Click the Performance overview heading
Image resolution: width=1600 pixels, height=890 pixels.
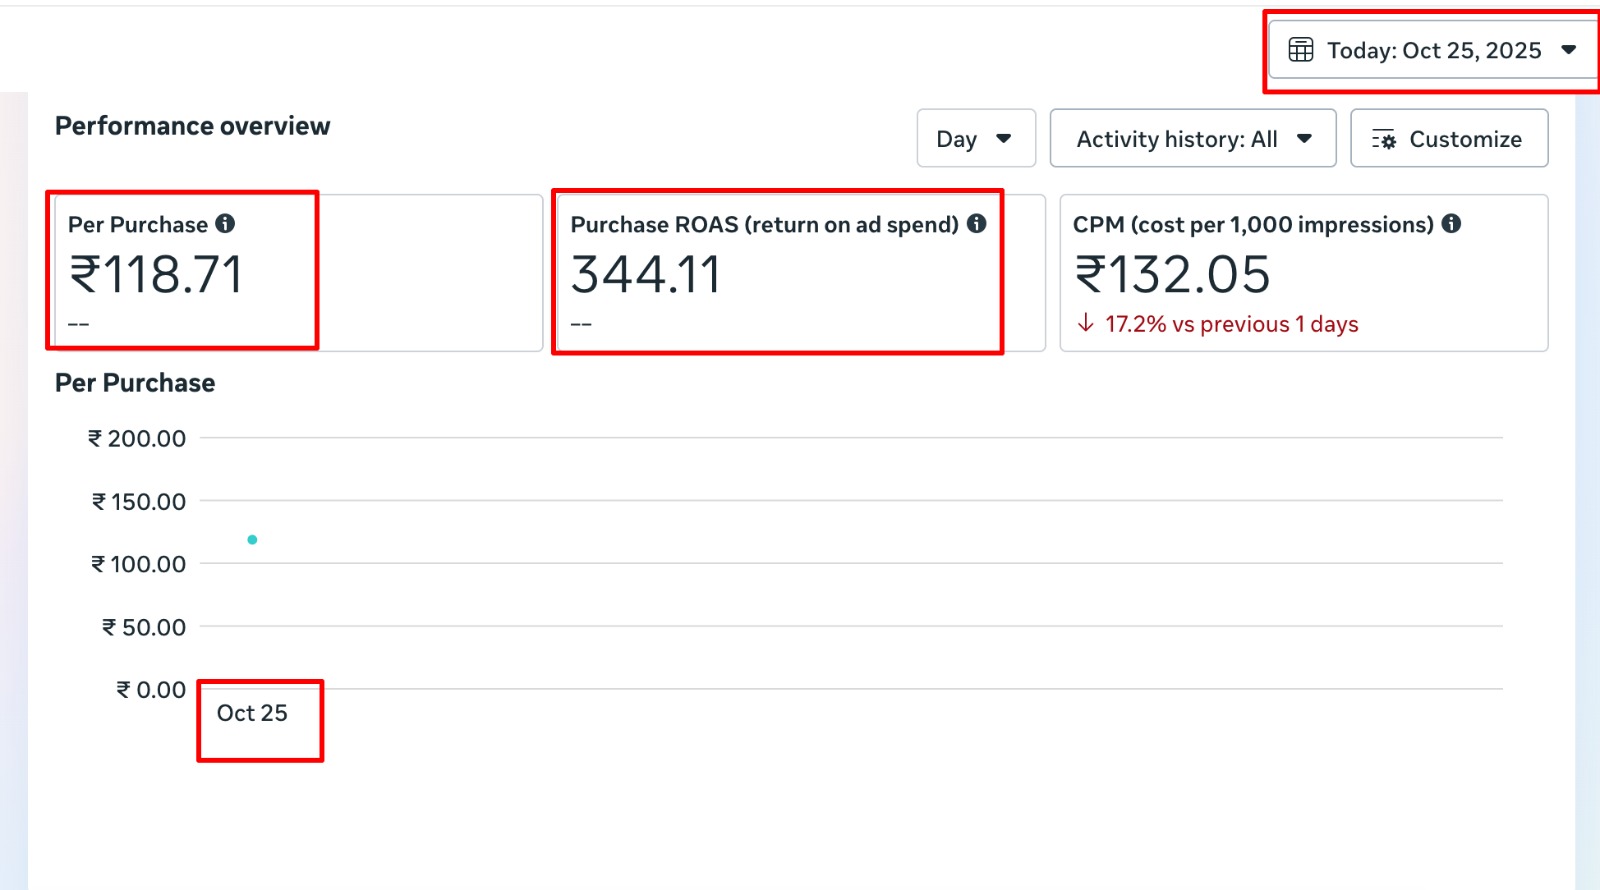[x=192, y=126]
